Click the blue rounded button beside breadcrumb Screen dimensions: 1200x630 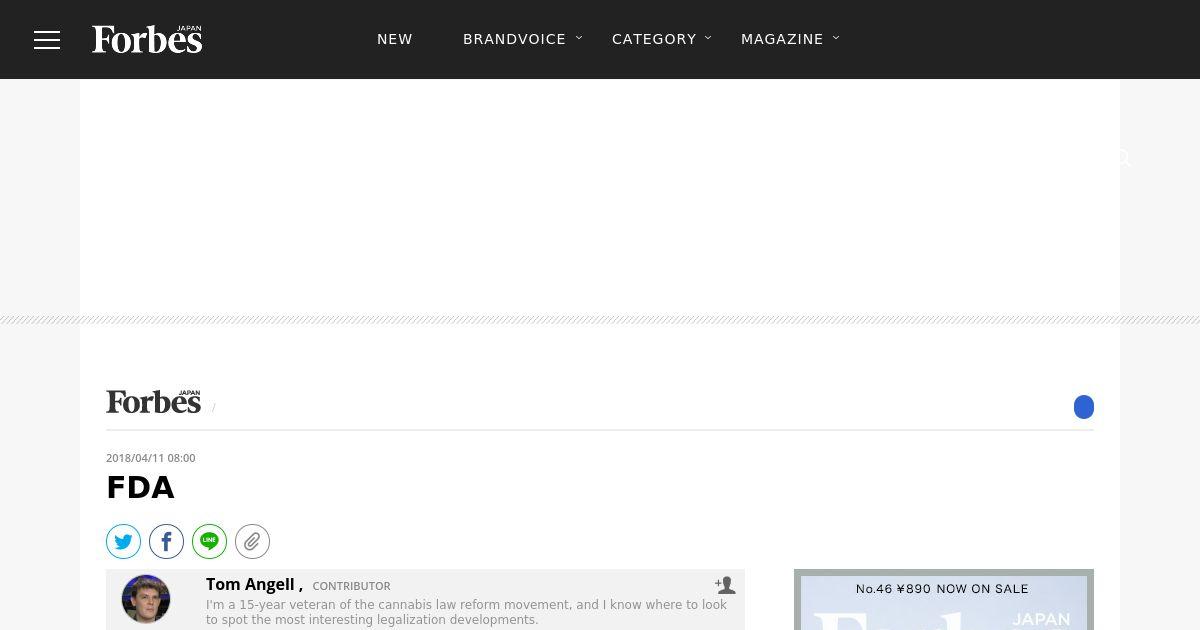tap(1084, 407)
